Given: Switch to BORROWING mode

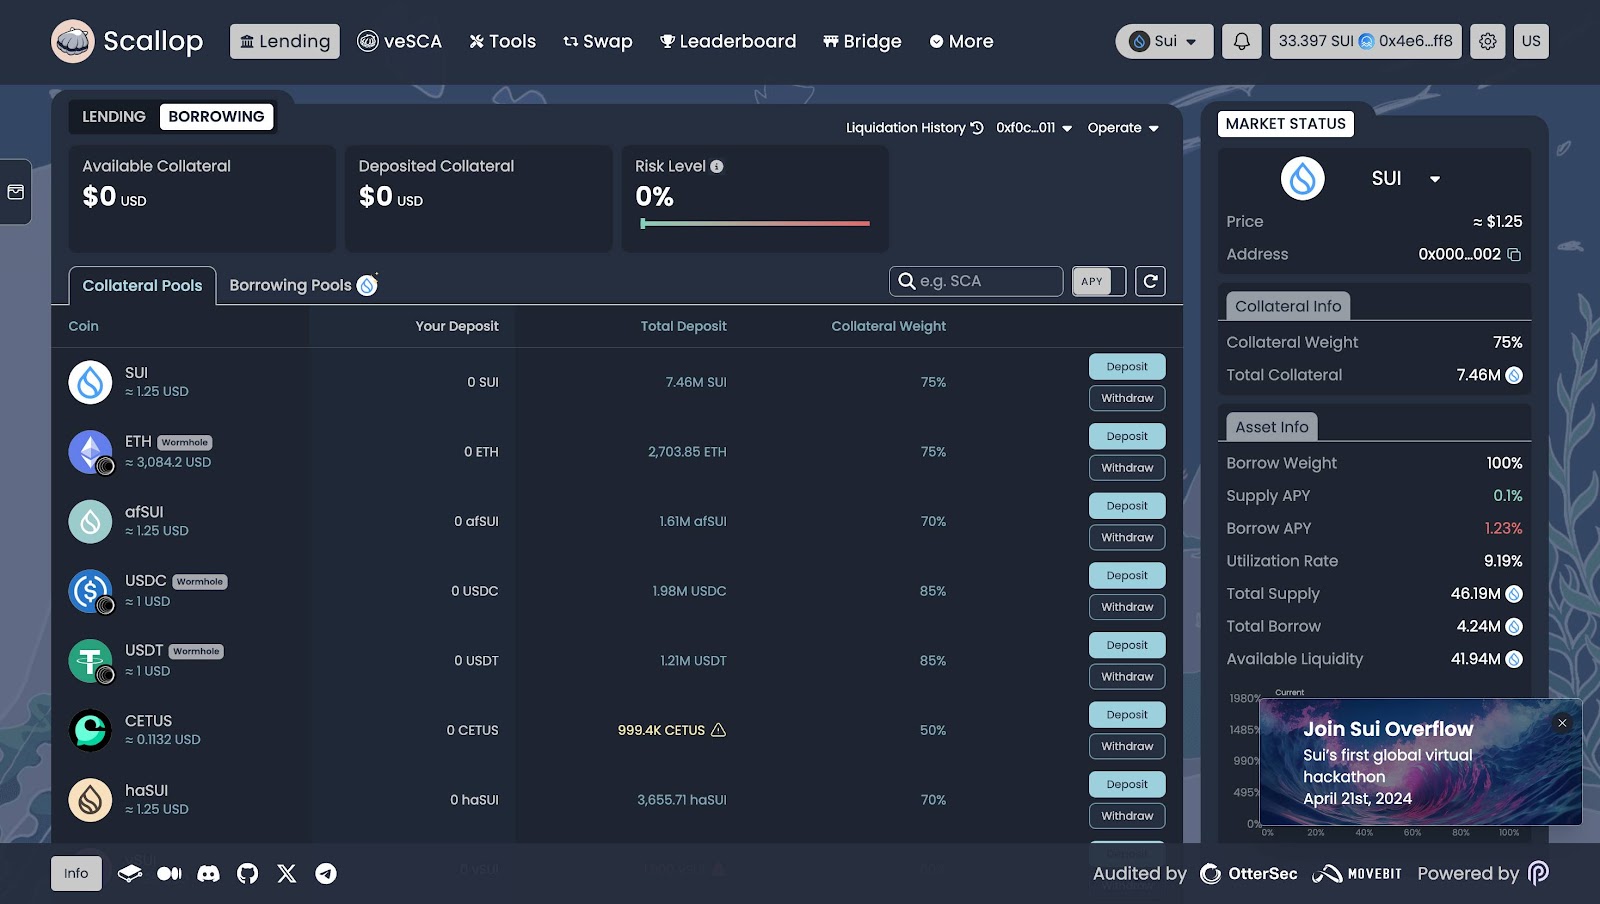Looking at the screenshot, I should click(x=216, y=117).
